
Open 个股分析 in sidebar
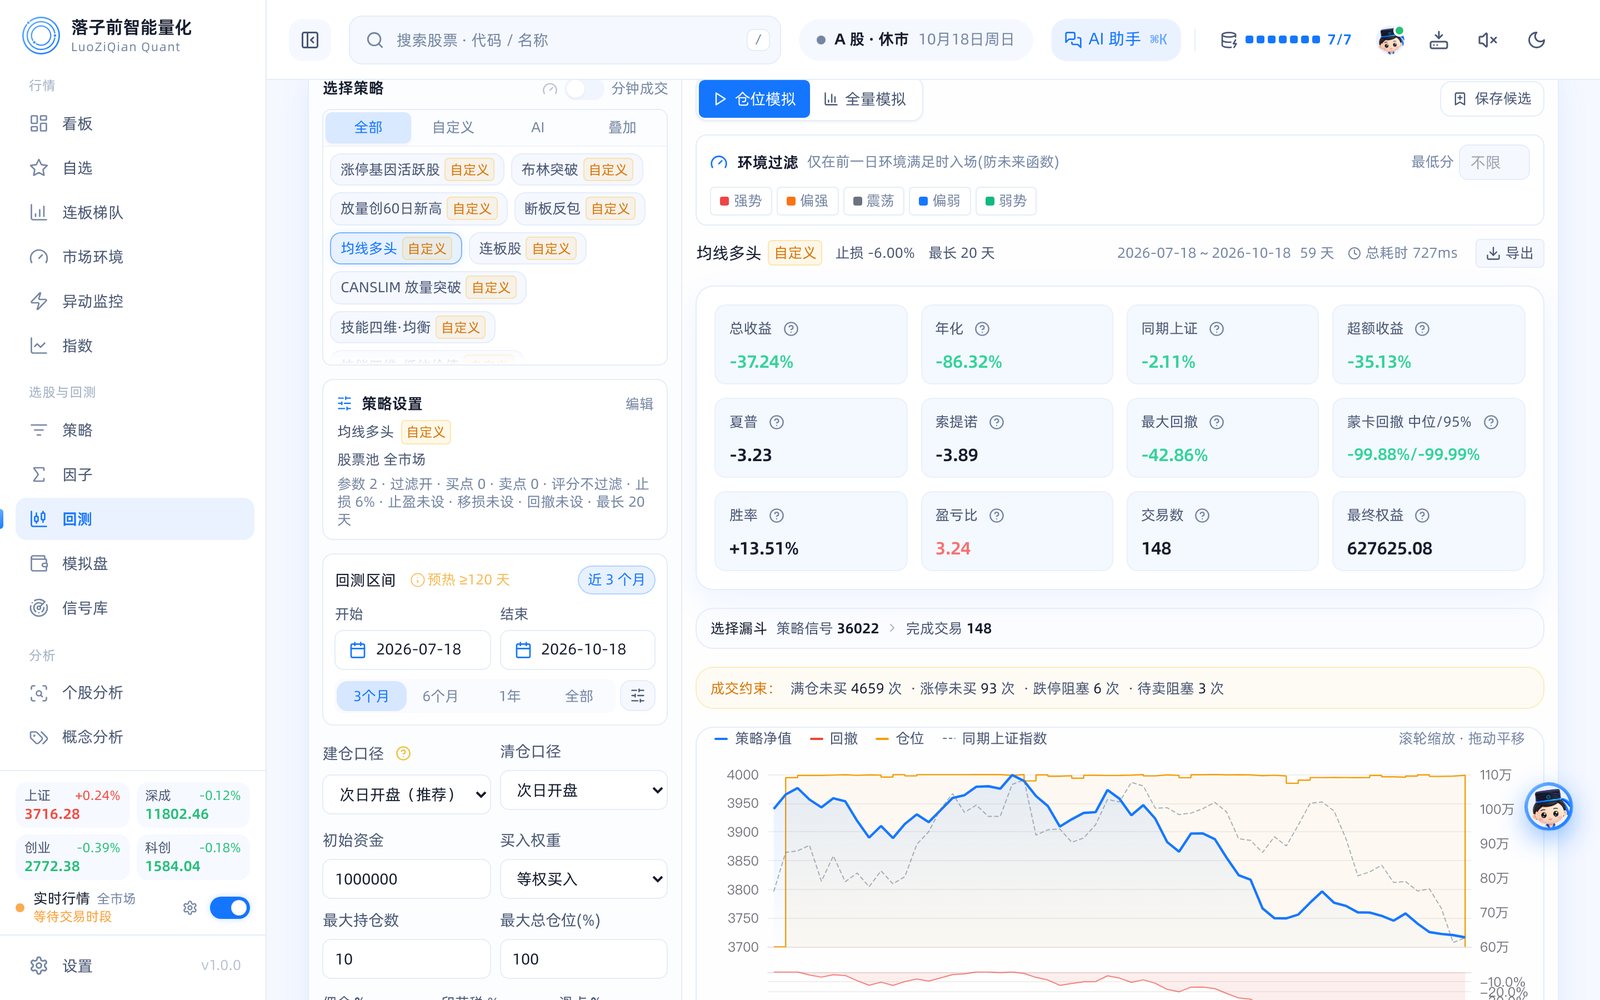pos(135,693)
